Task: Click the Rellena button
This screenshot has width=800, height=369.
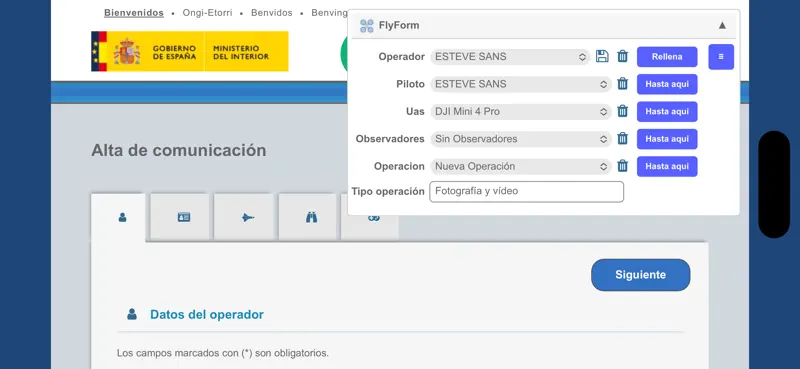Action: click(667, 57)
